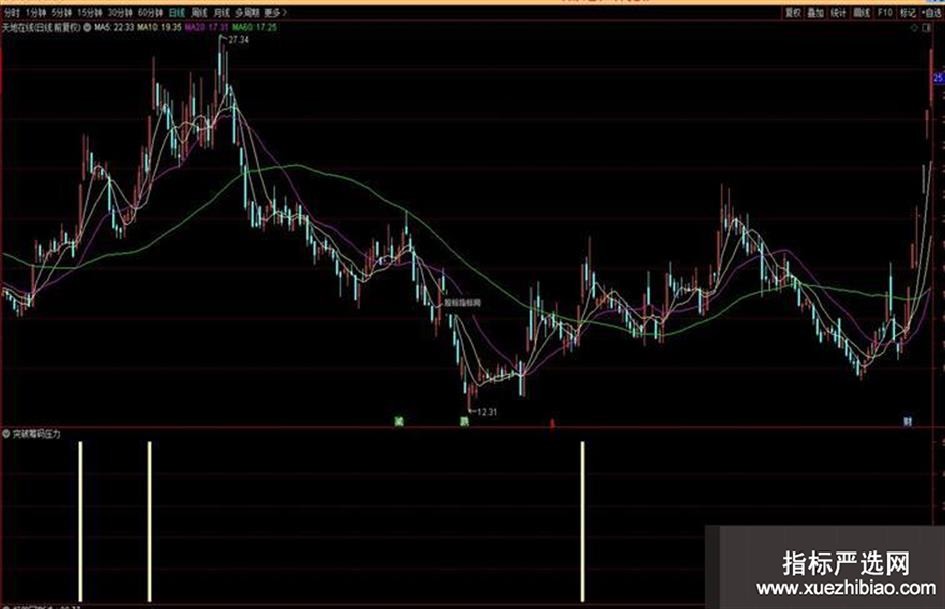Image resolution: width=945 pixels, height=609 pixels.
Task: Click the 叠加 overlay button
Action: click(x=815, y=13)
